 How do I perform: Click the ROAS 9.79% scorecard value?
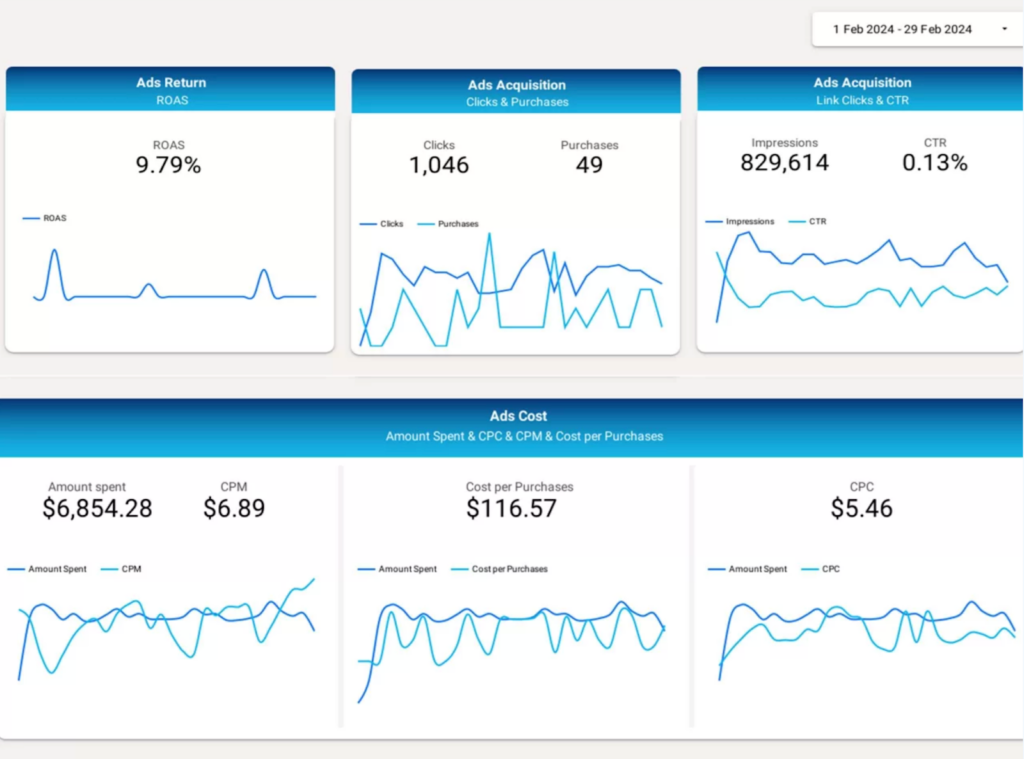point(169,166)
